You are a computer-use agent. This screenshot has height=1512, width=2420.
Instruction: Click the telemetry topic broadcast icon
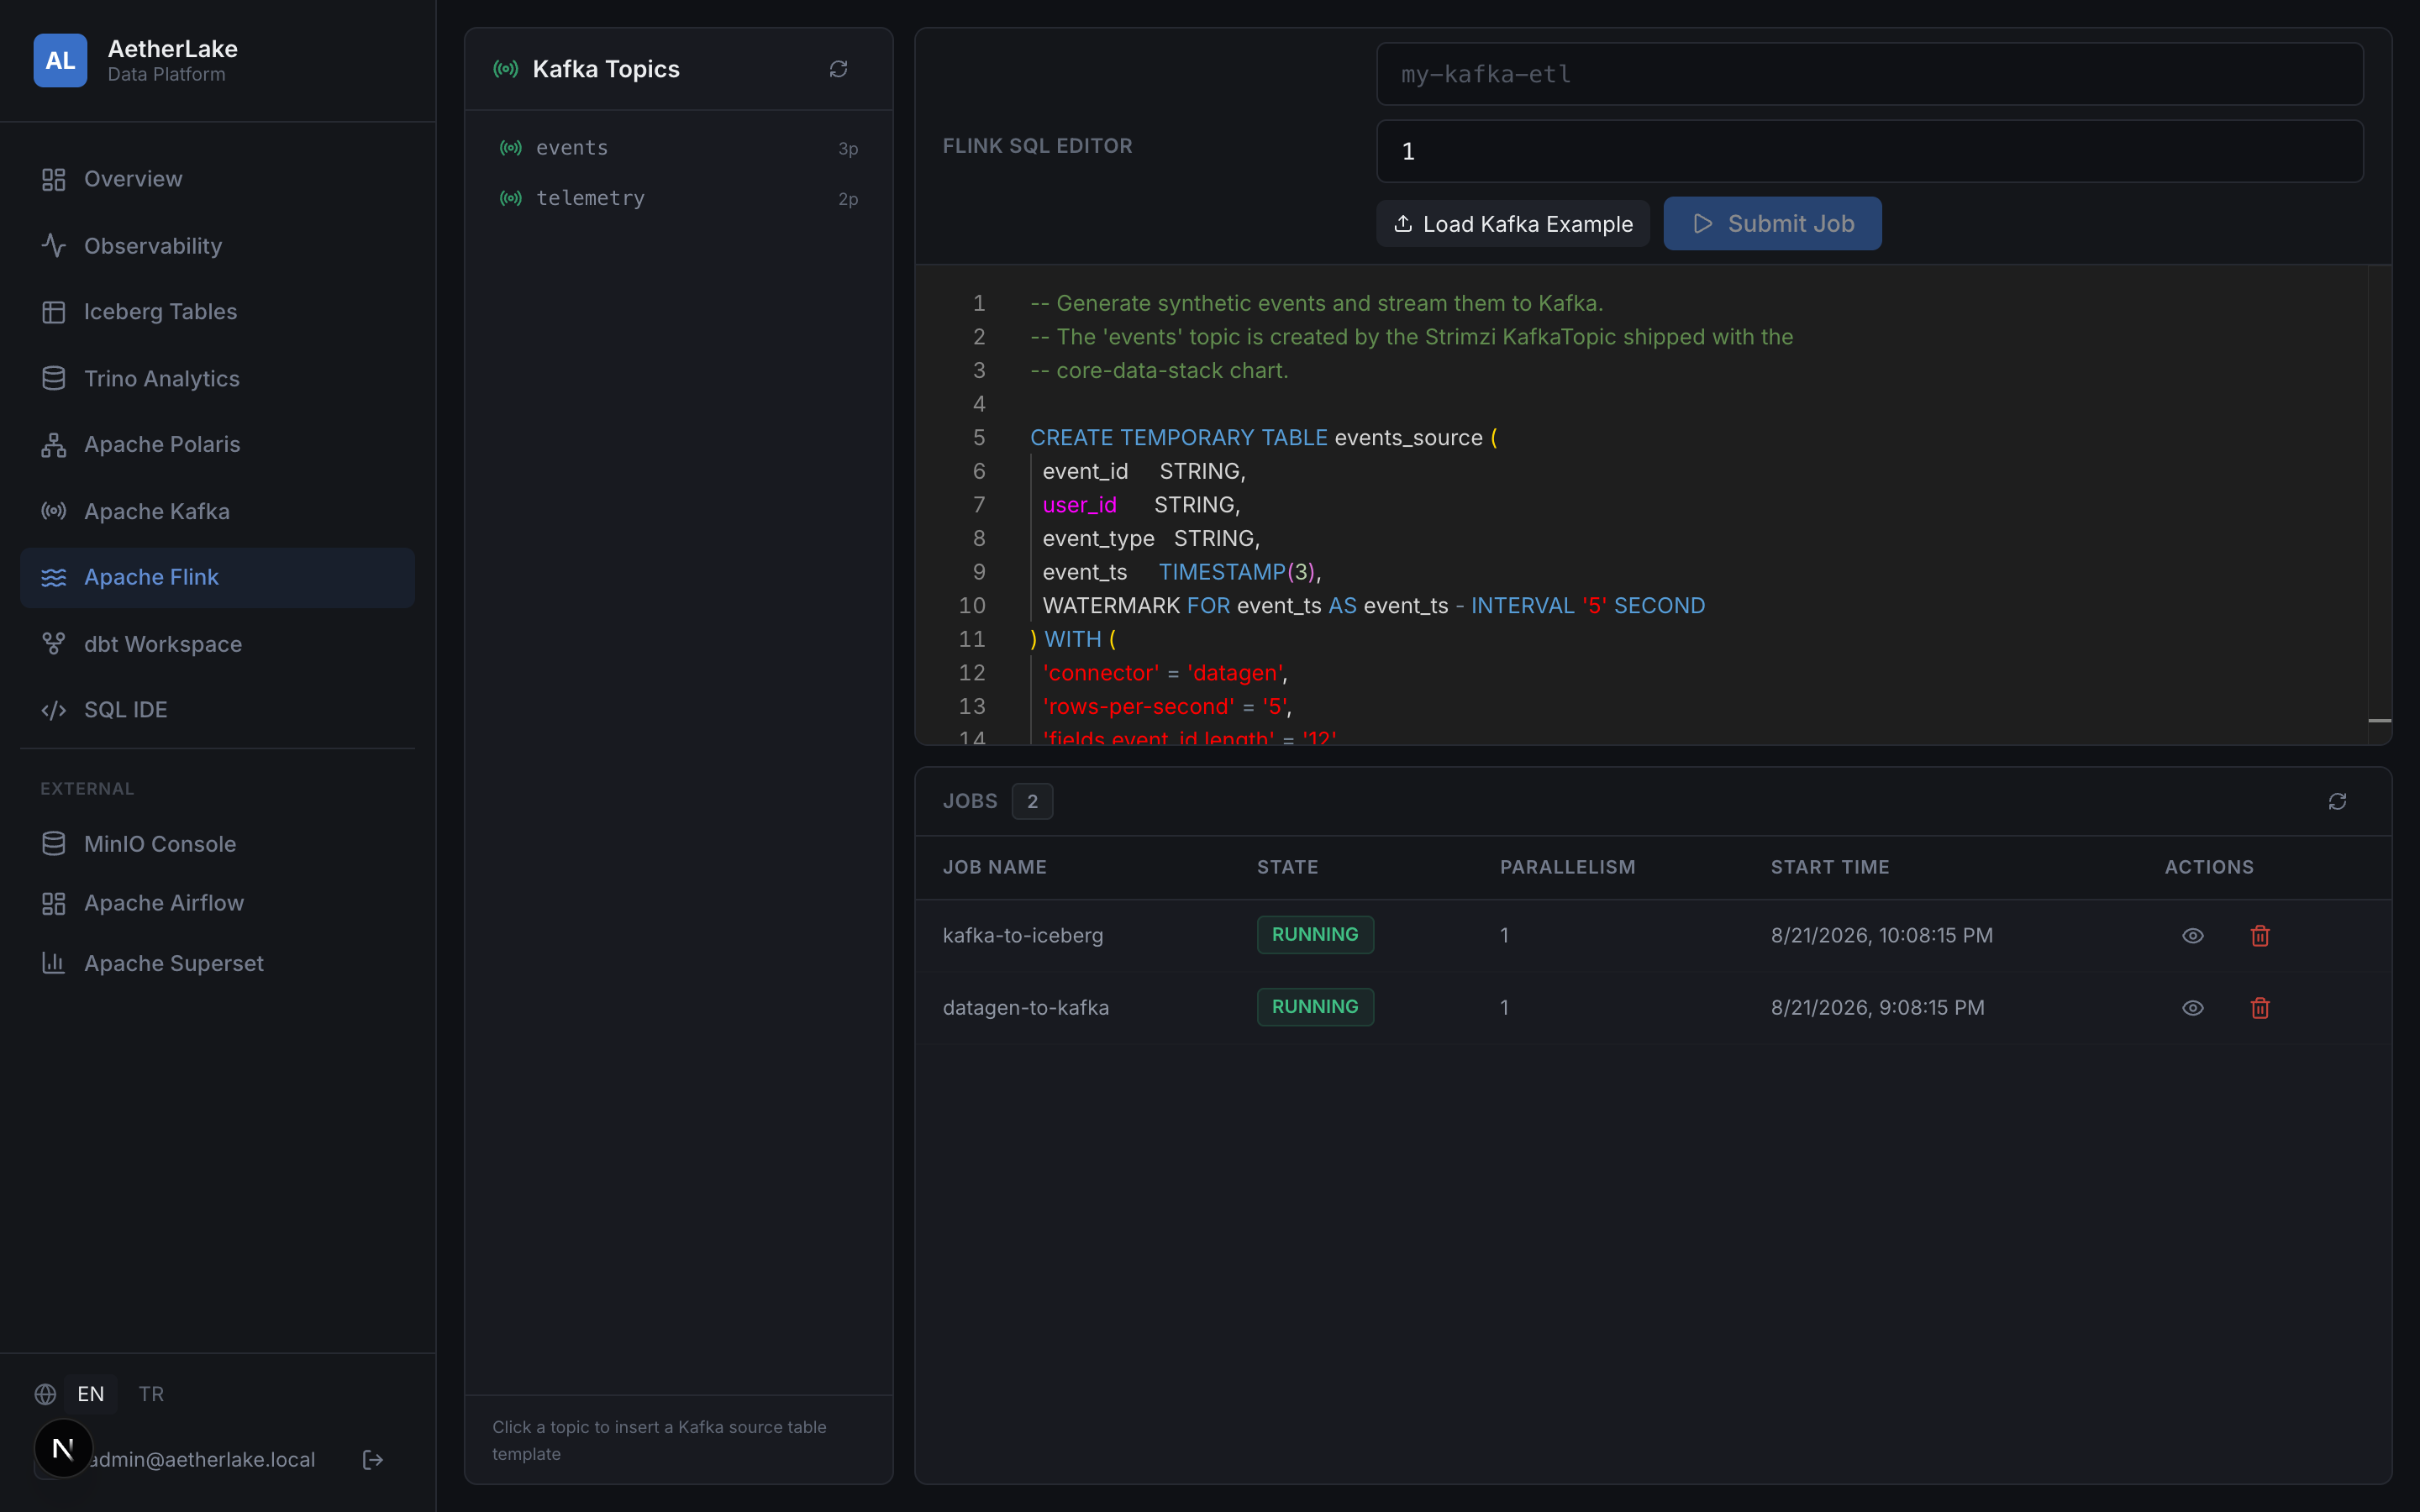click(511, 198)
